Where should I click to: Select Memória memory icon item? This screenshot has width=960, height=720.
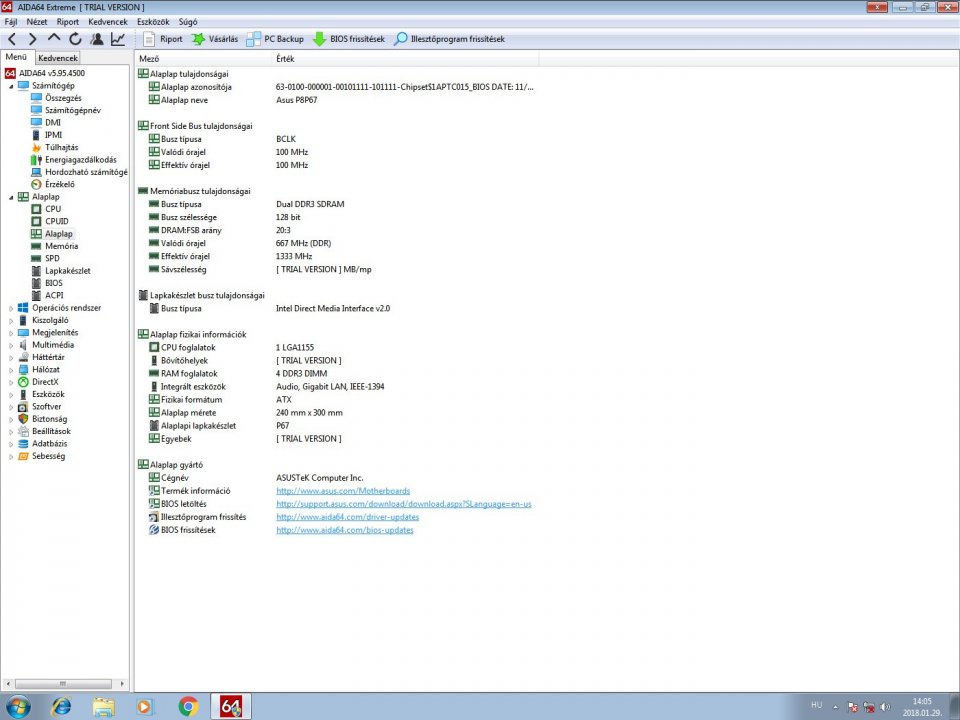click(55, 246)
